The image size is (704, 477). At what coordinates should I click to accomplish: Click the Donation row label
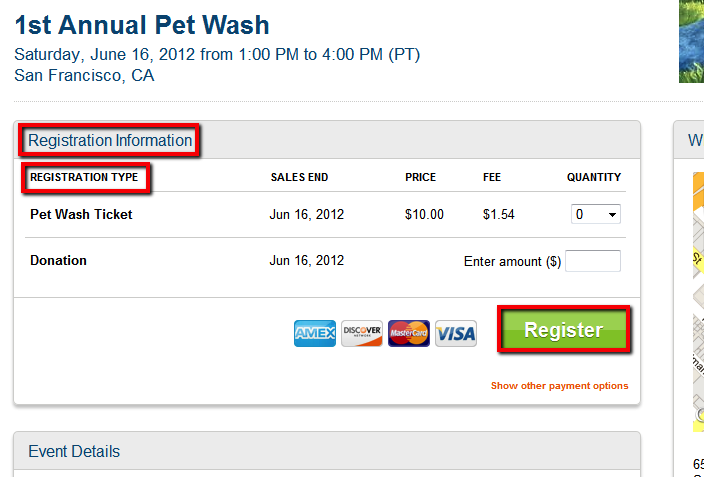tap(58, 261)
